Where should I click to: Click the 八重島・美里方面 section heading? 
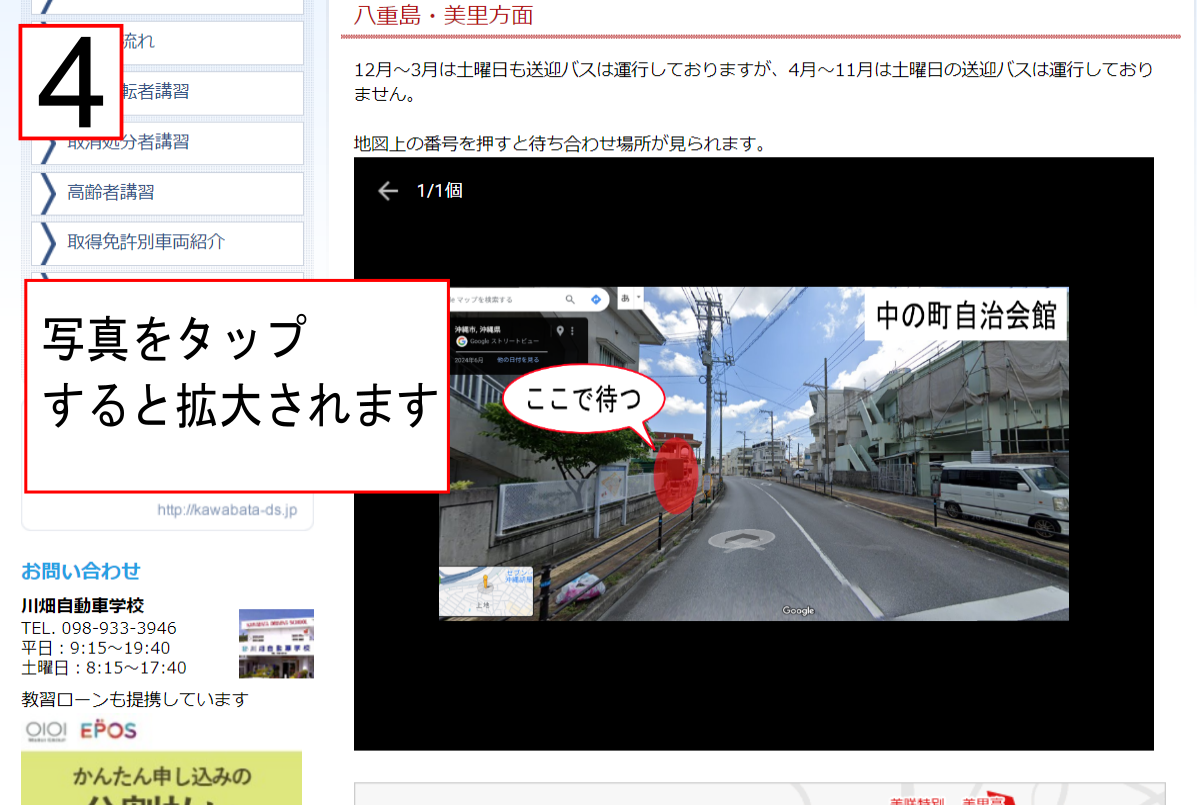pyautogui.click(x=444, y=15)
